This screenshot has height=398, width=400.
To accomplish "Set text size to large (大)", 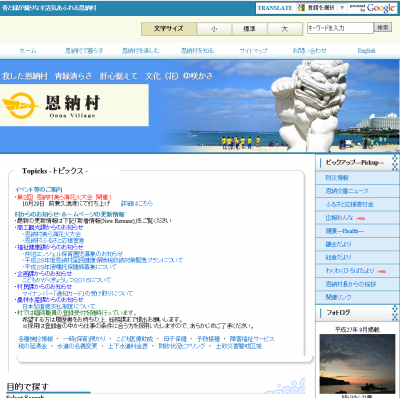I will [285, 29].
